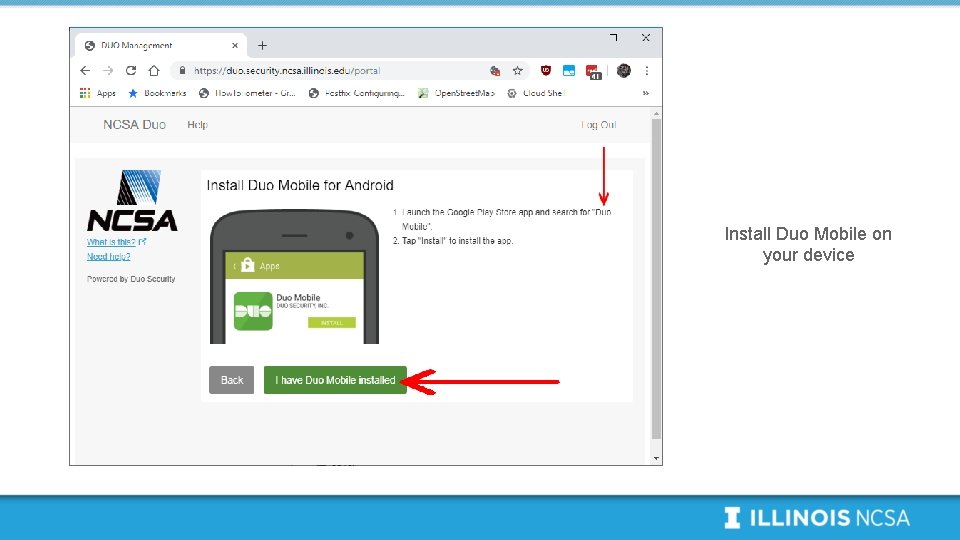Click the padlock site security icon

point(182,71)
